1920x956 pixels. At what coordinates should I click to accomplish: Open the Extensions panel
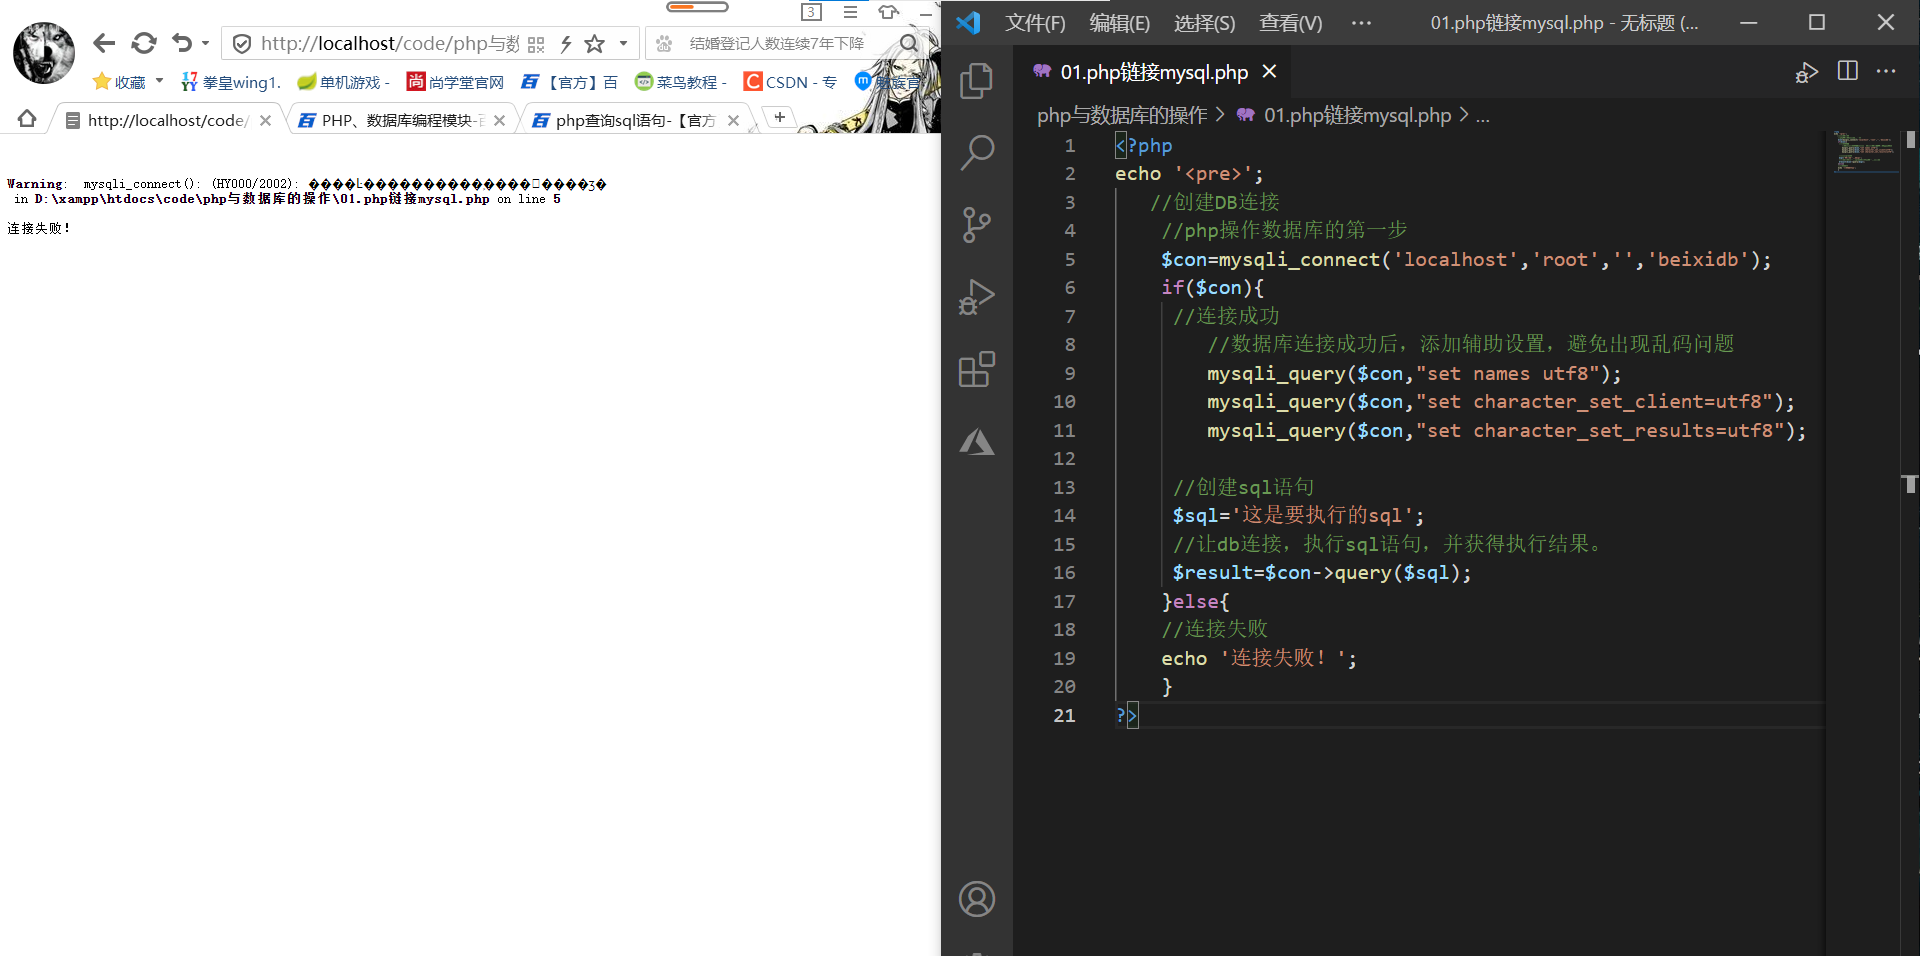(976, 369)
